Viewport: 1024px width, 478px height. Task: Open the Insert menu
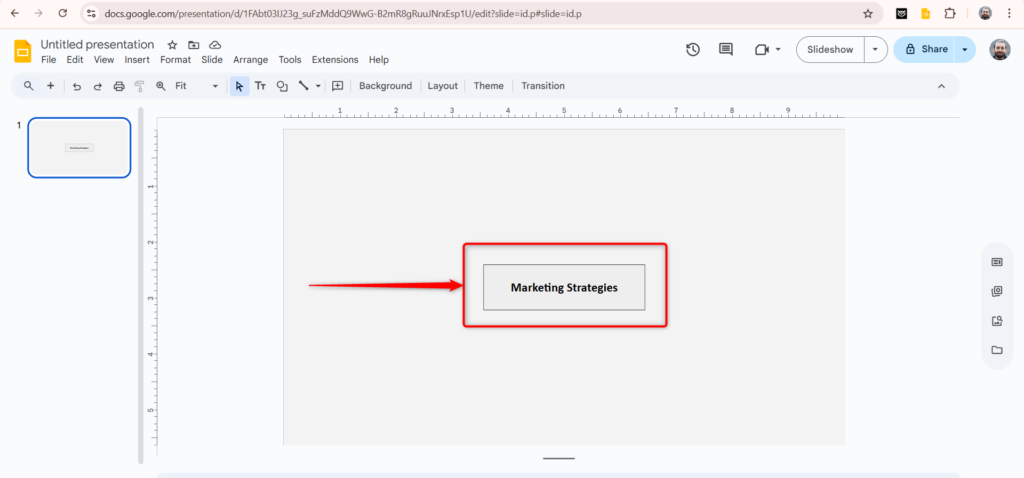click(x=137, y=60)
